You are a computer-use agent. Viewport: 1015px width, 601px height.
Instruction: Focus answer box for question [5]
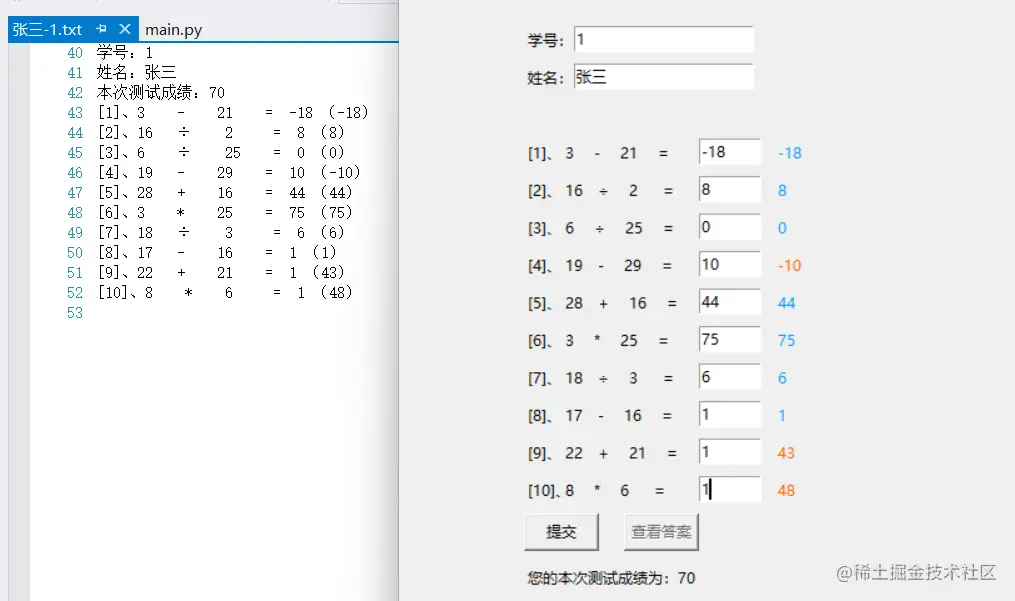[x=730, y=302]
